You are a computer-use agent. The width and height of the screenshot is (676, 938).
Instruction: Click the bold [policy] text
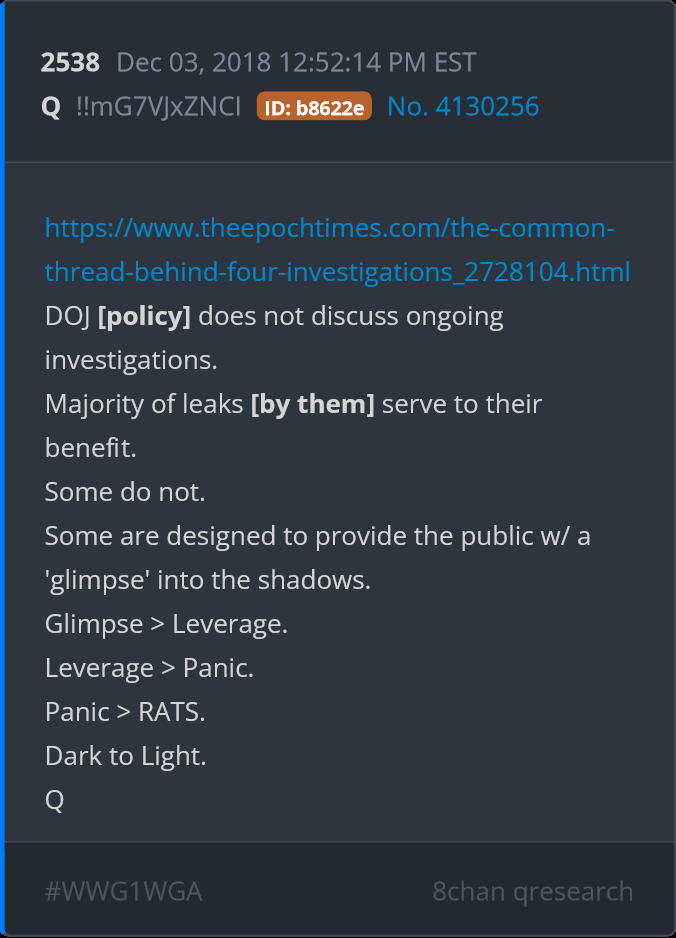(x=144, y=316)
